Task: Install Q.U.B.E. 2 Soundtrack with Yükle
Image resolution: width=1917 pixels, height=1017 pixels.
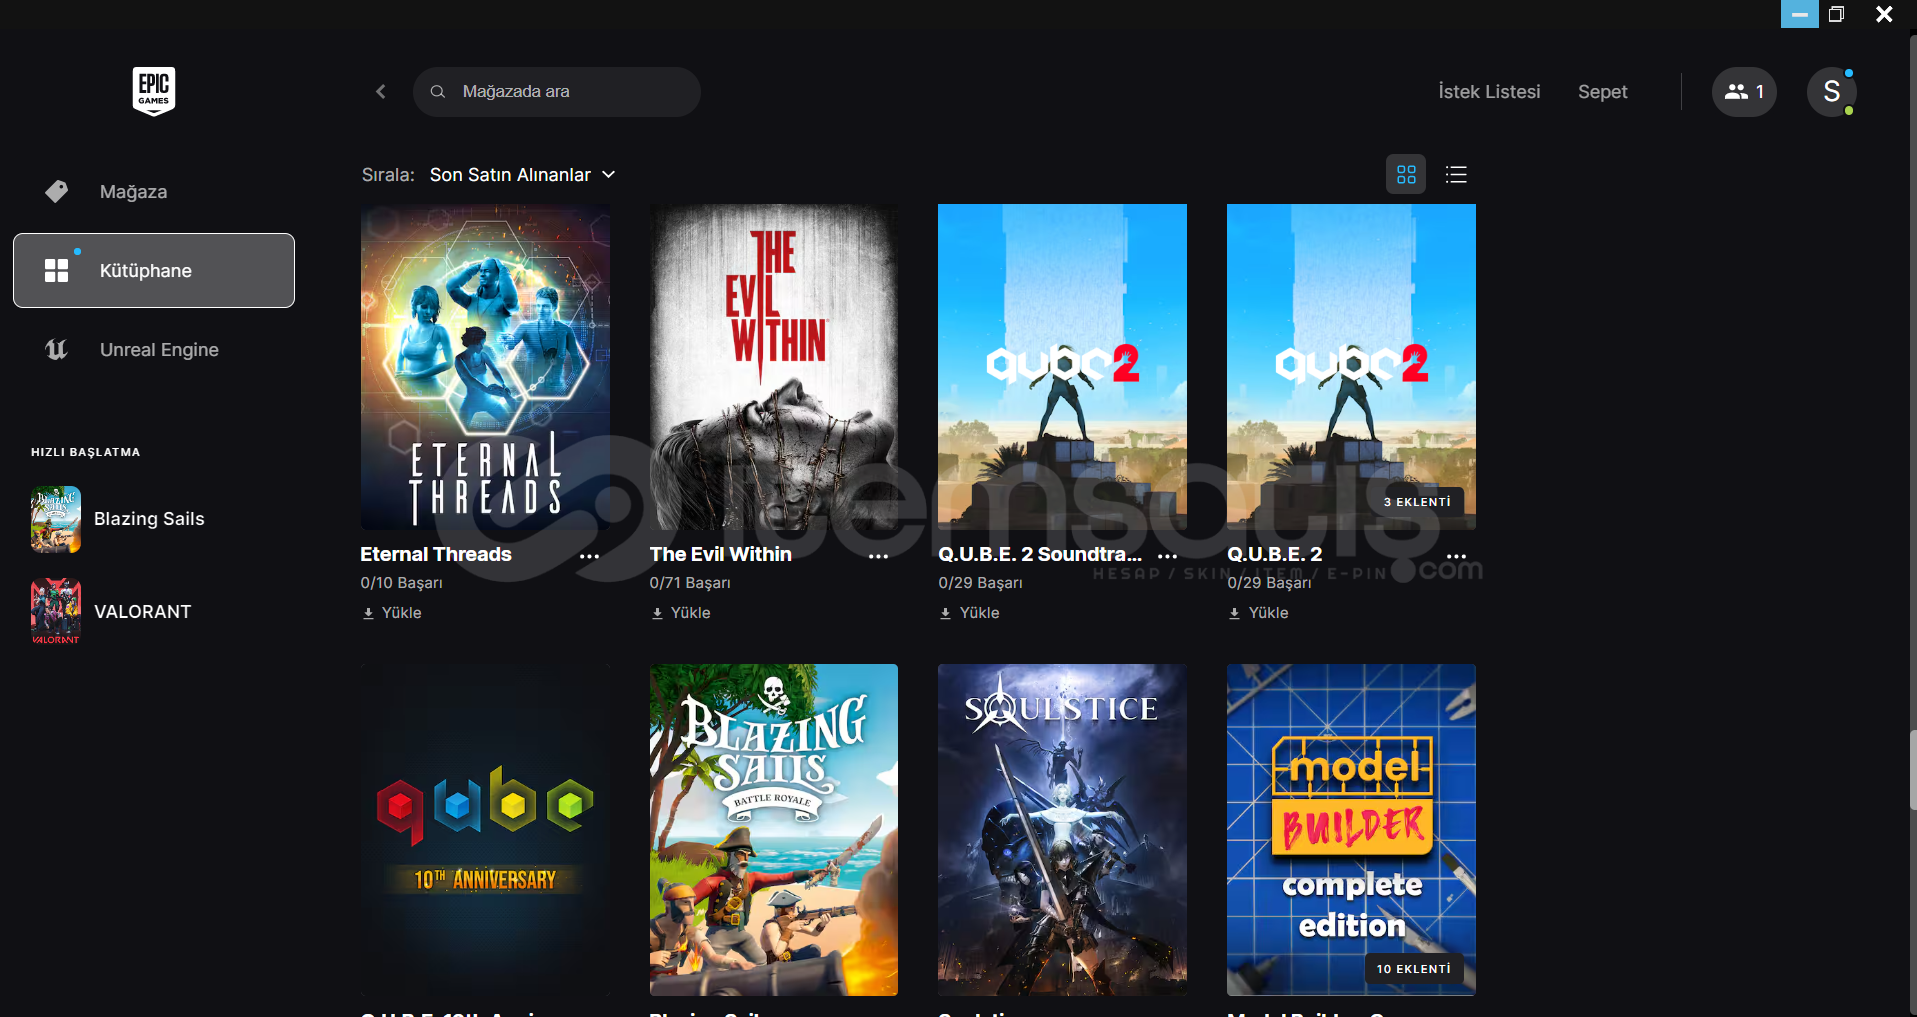Action: point(969,613)
